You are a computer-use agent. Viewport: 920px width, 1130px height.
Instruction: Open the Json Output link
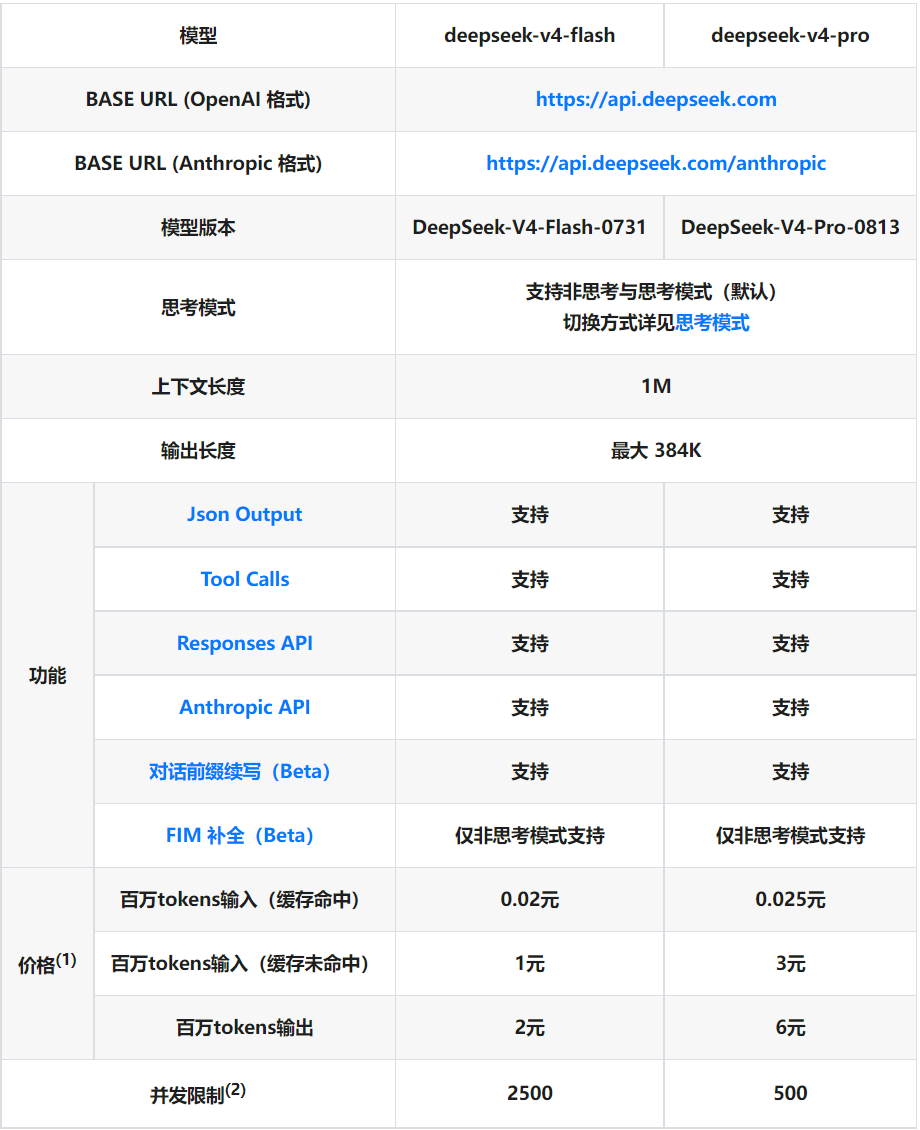point(244,515)
